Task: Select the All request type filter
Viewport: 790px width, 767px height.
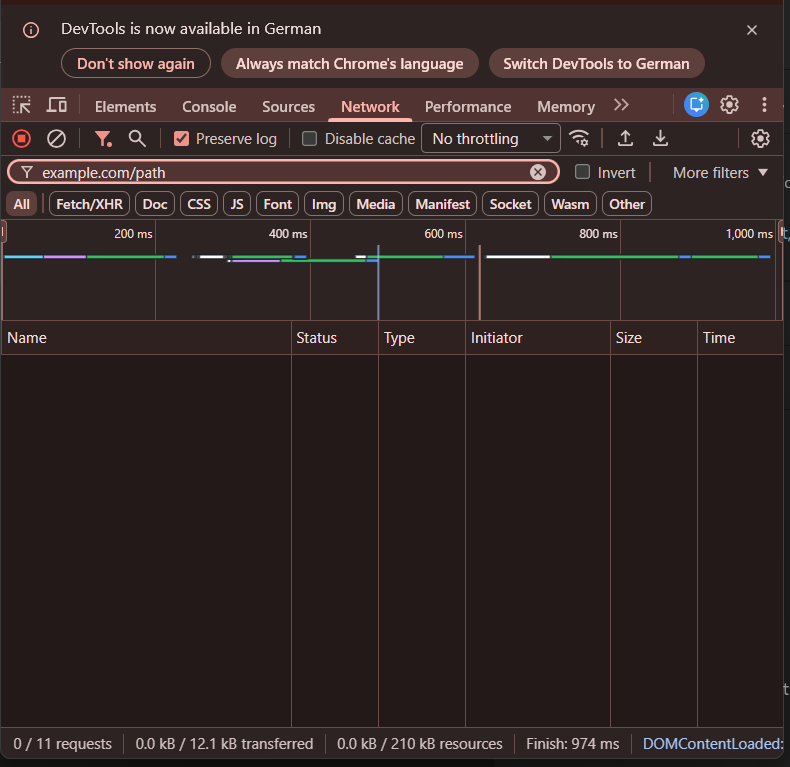Action: 22,204
